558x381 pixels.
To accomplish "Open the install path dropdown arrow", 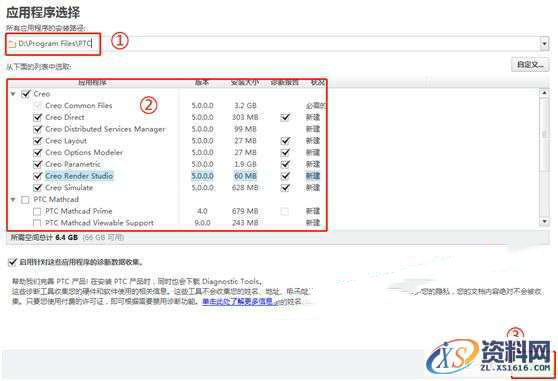I will pos(544,44).
